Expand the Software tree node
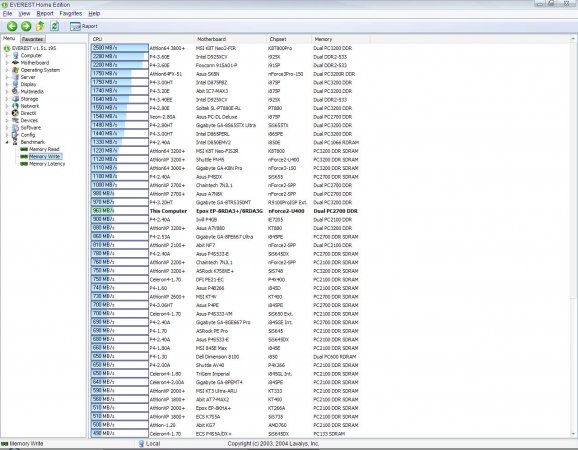The width and height of the screenshot is (578, 450). click(7, 128)
